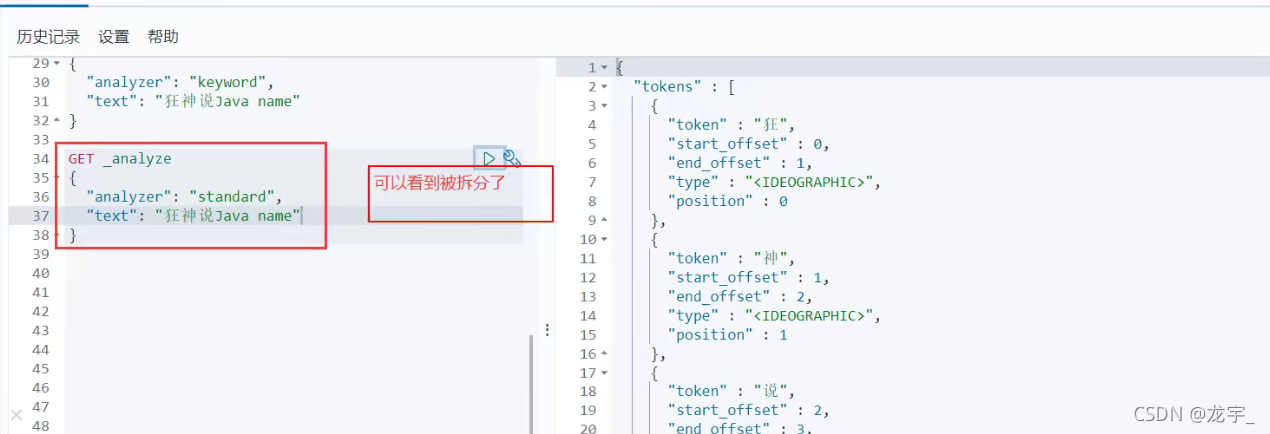
Task: Fold the third token object at response line 17
Action: pos(604,373)
